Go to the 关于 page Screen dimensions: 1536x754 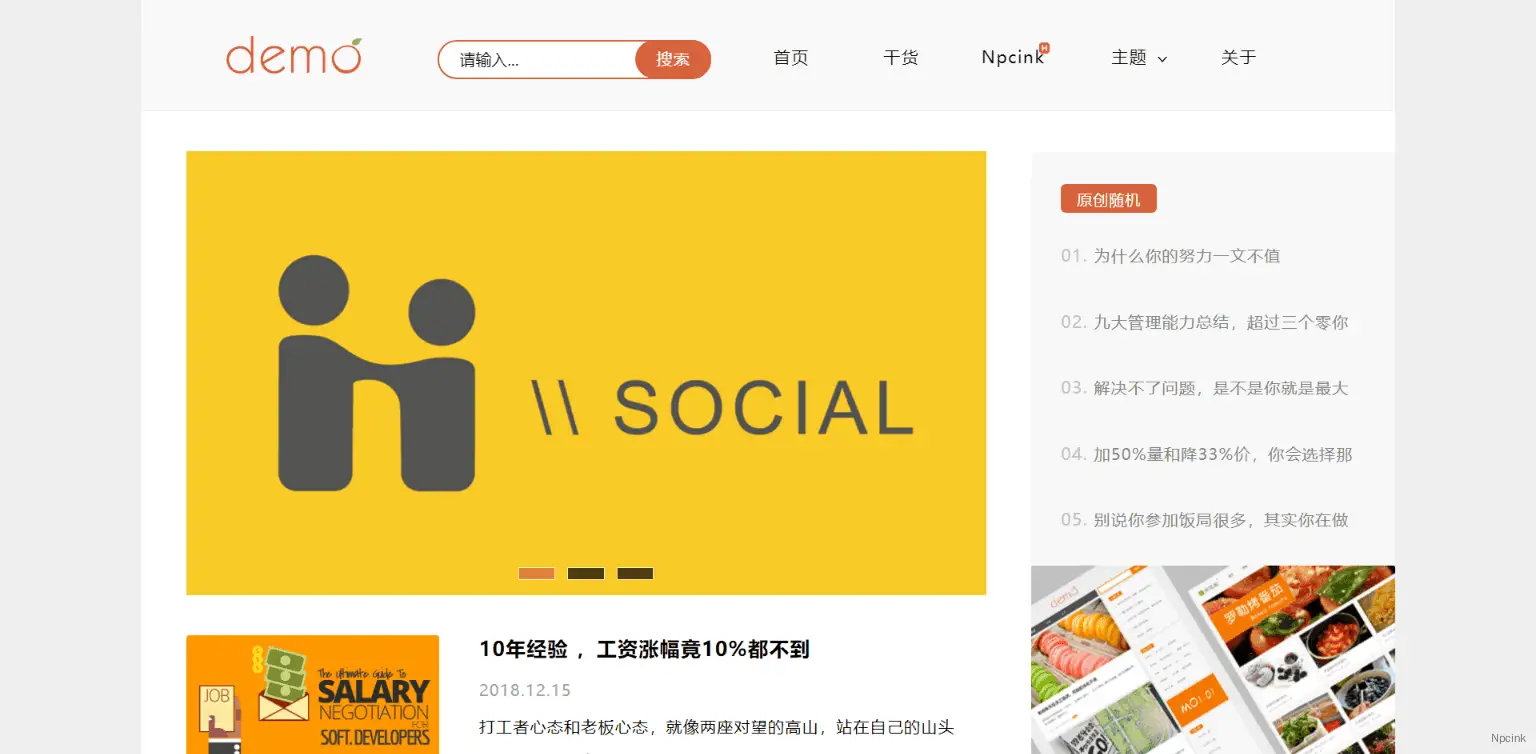pyautogui.click(x=1238, y=58)
